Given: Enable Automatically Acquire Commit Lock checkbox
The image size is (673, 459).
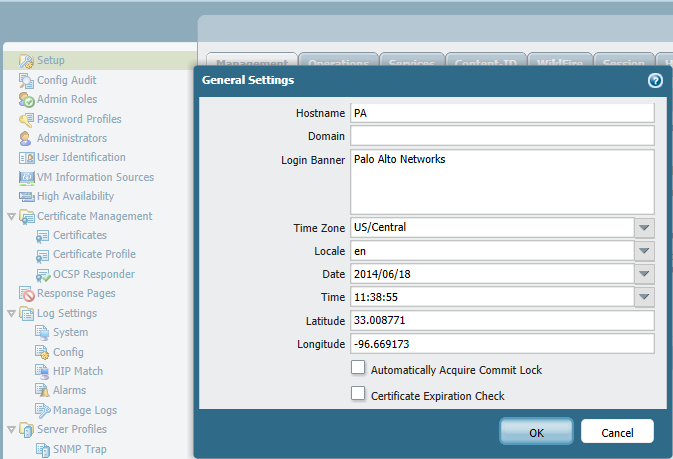Looking at the screenshot, I should [x=358, y=369].
